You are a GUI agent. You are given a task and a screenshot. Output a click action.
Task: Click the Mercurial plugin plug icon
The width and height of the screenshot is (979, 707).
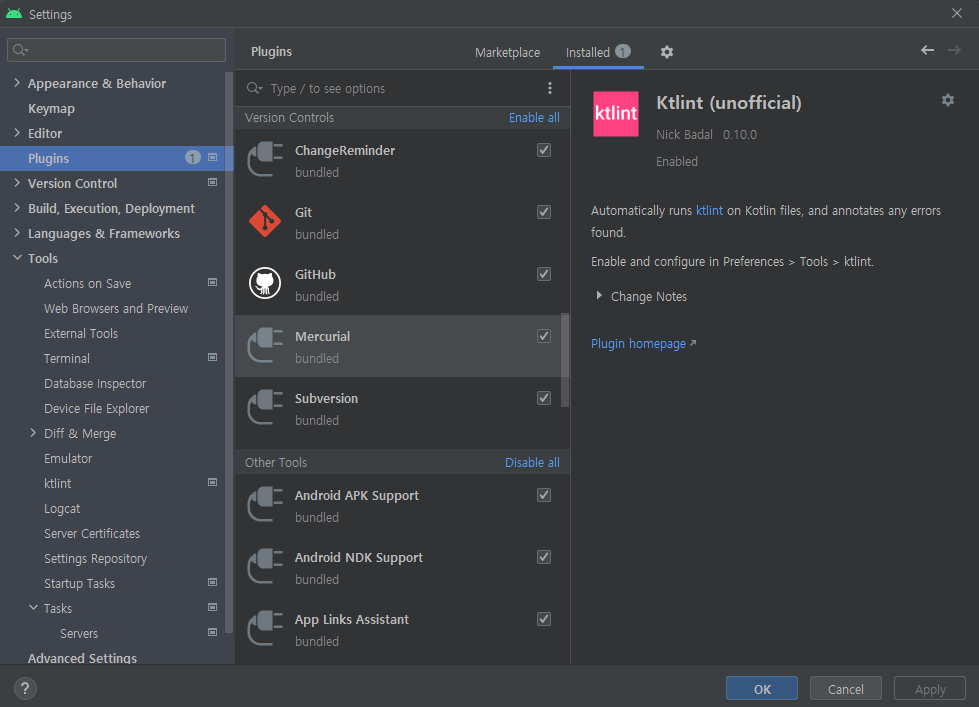click(265, 345)
